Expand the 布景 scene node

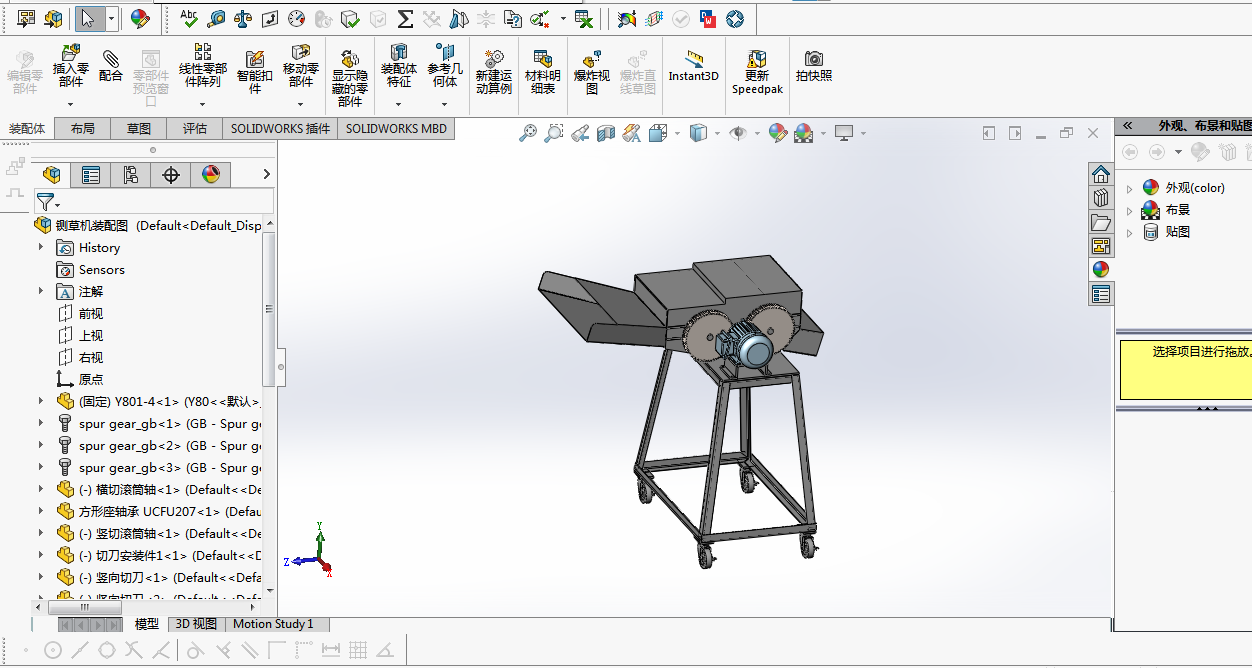(1130, 210)
